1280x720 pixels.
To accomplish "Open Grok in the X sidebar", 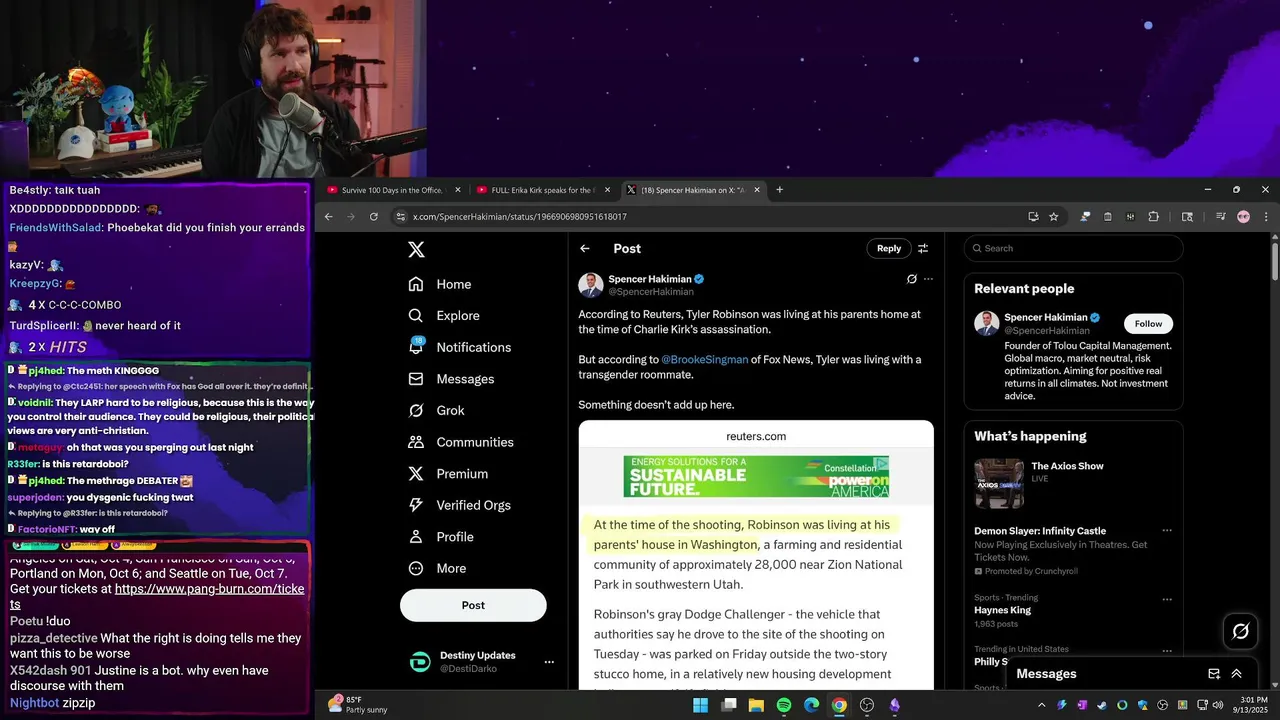I will point(437,410).
